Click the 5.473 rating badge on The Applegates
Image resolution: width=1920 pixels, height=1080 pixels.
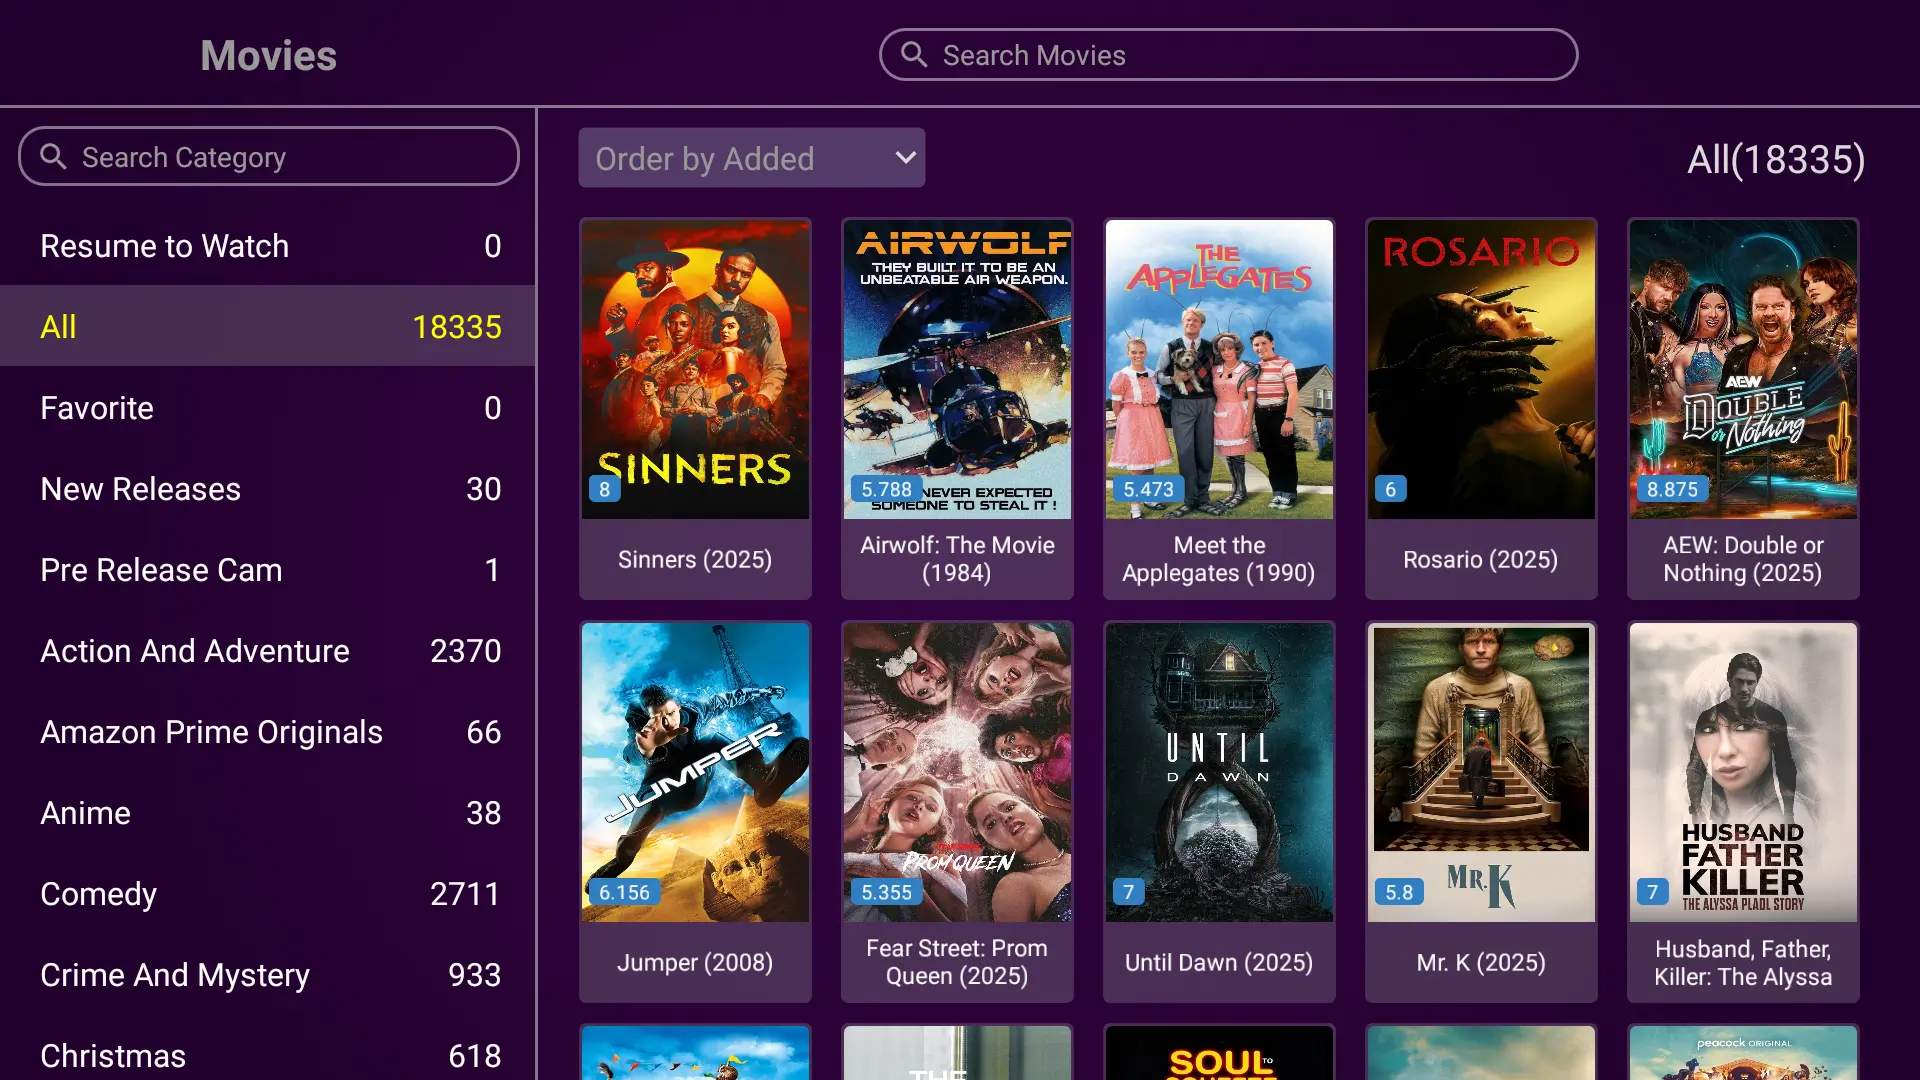click(1148, 489)
